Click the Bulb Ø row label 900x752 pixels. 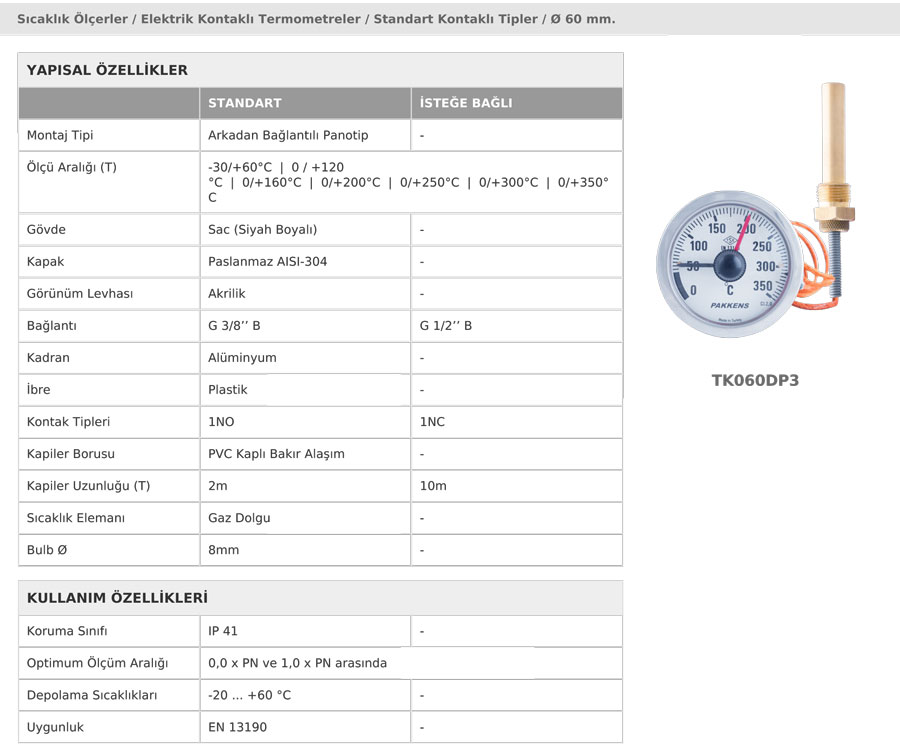pos(47,550)
